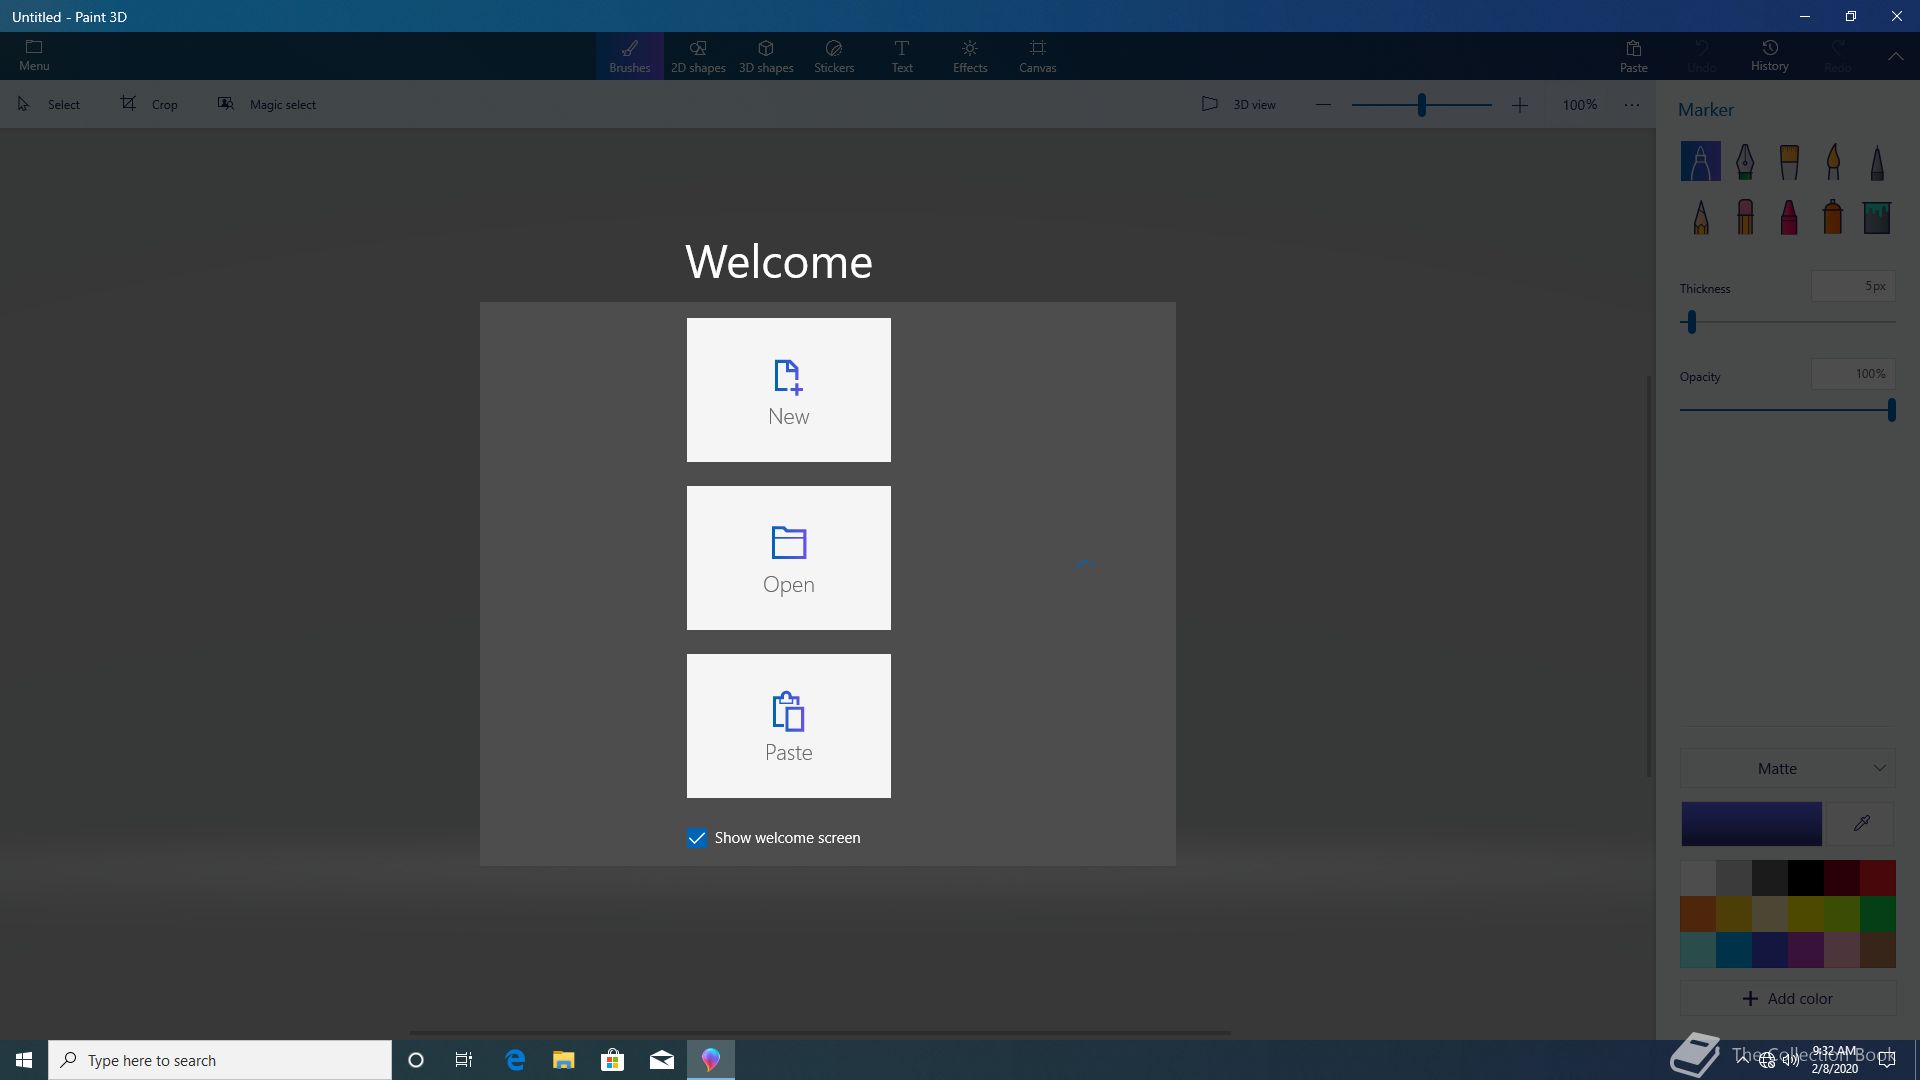Pick a color with the eyedropper
This screenshot has height=1080, width=1920.
pyautogui.click(x=1861, y=824)
